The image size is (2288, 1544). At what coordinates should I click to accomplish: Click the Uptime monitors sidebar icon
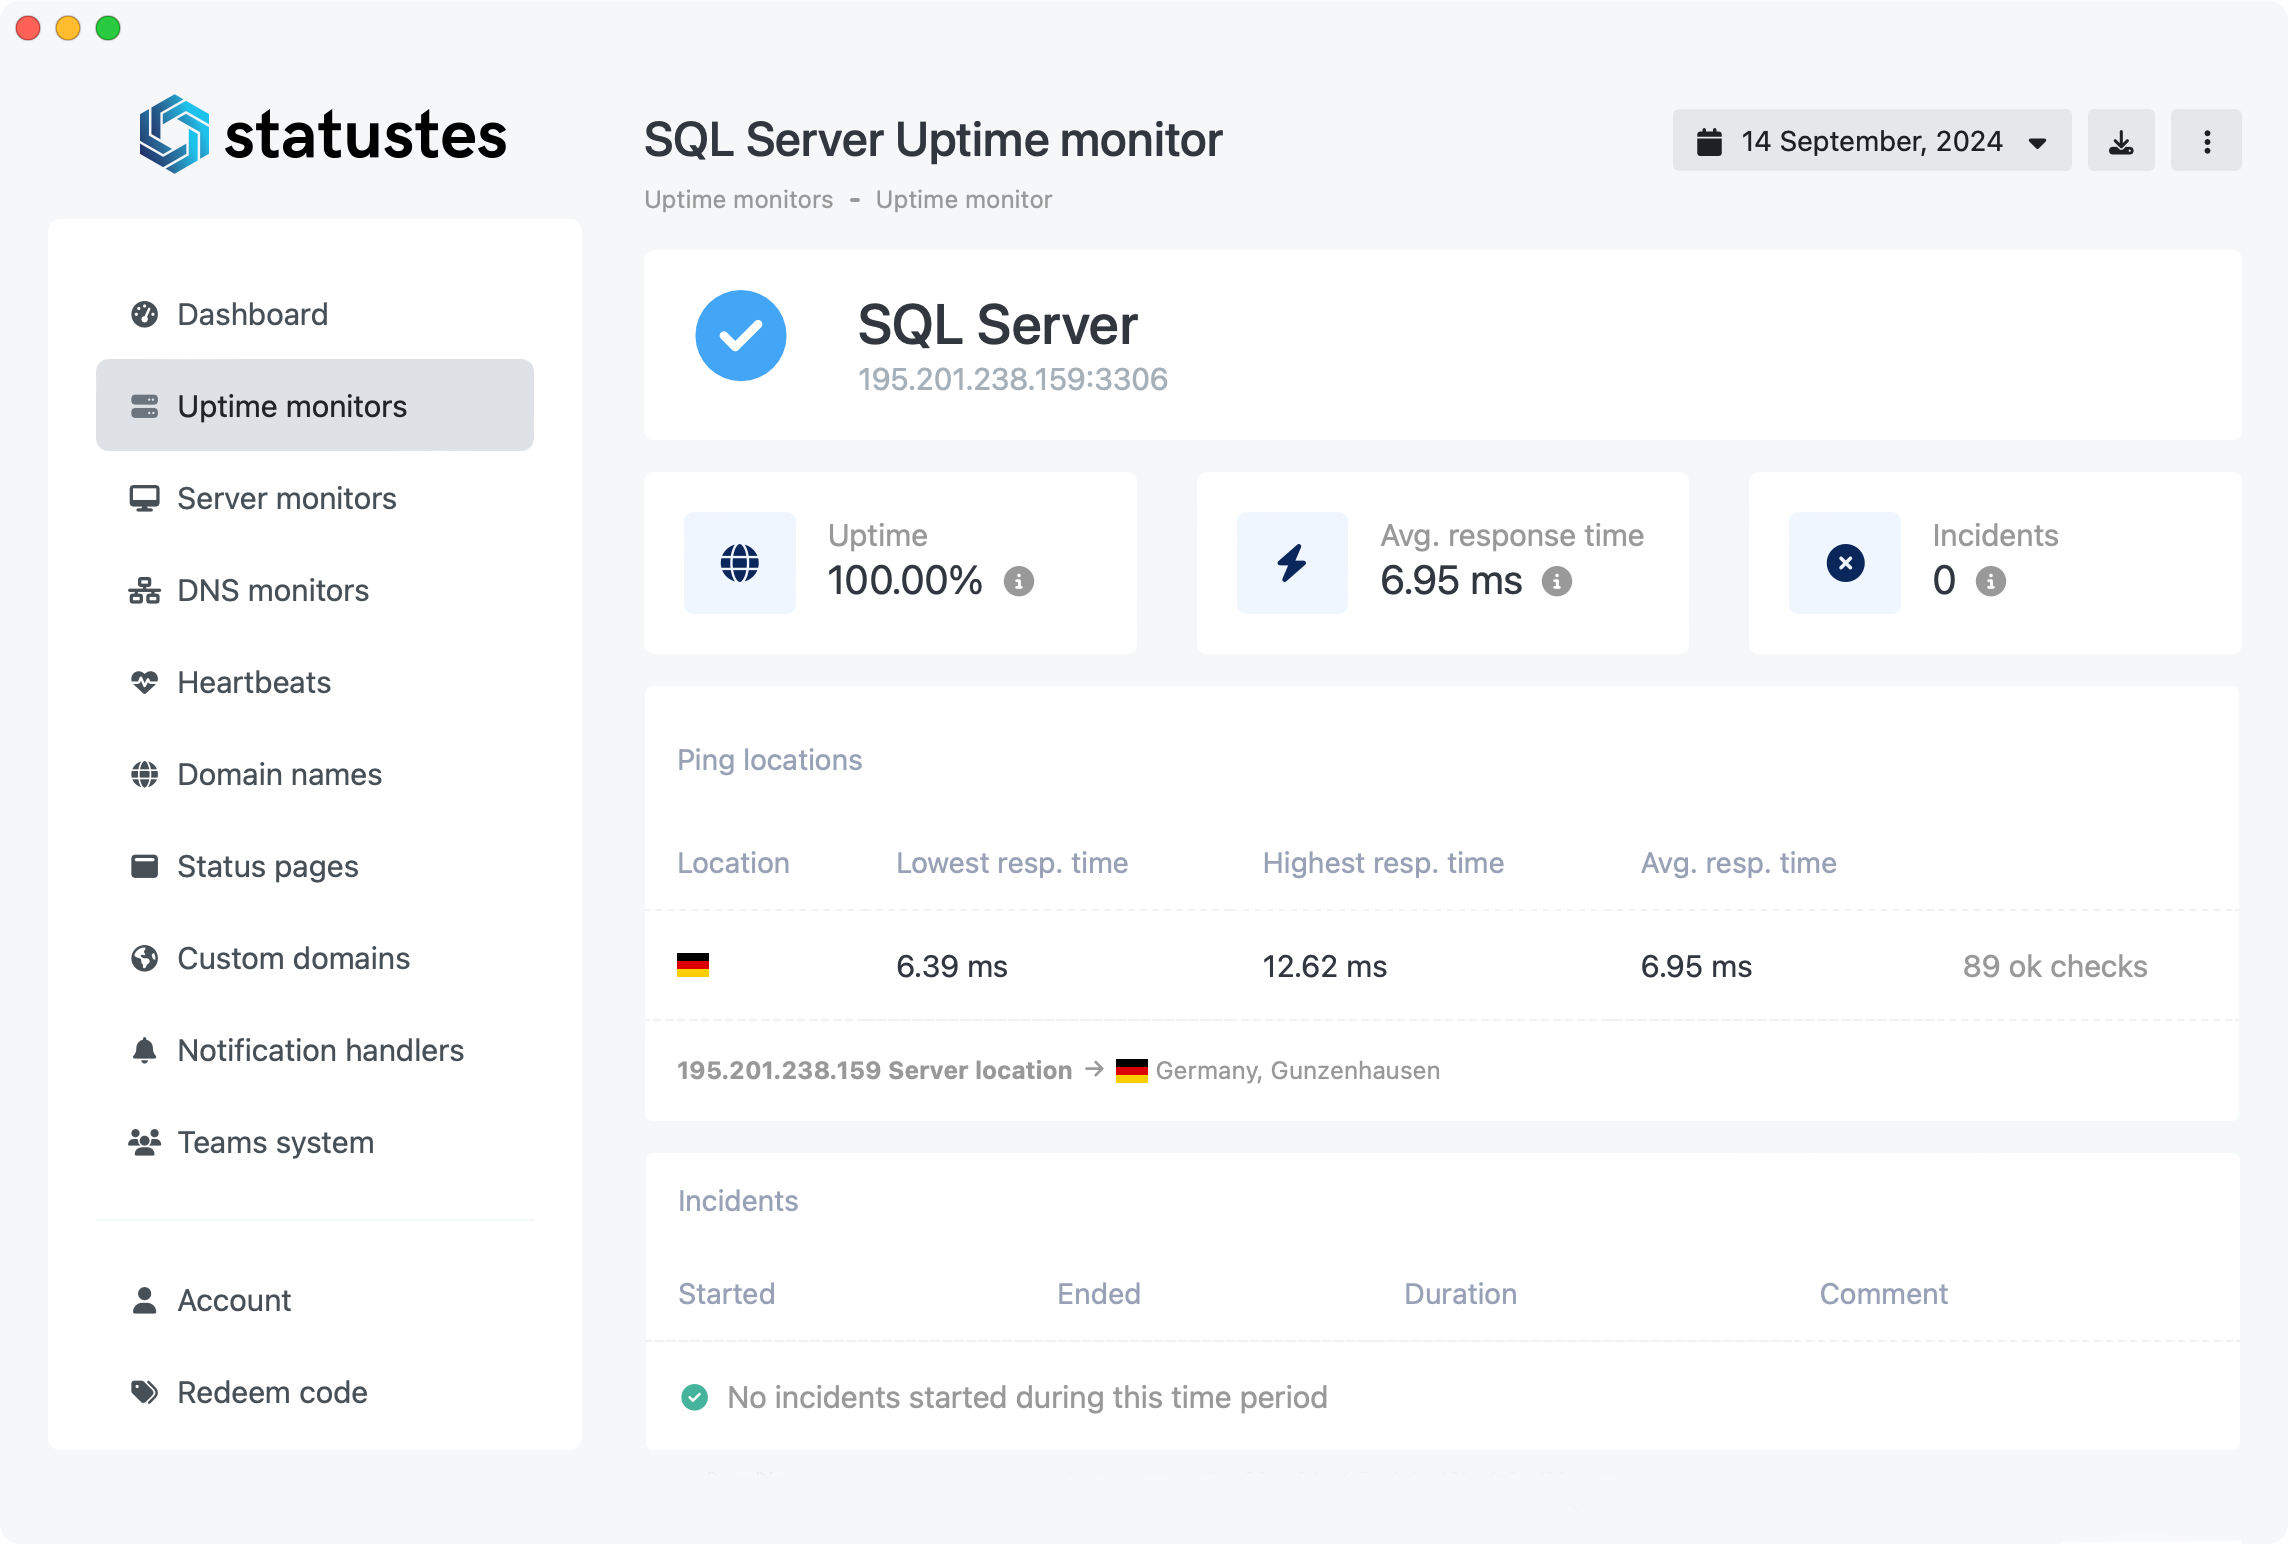click(143, 405)
